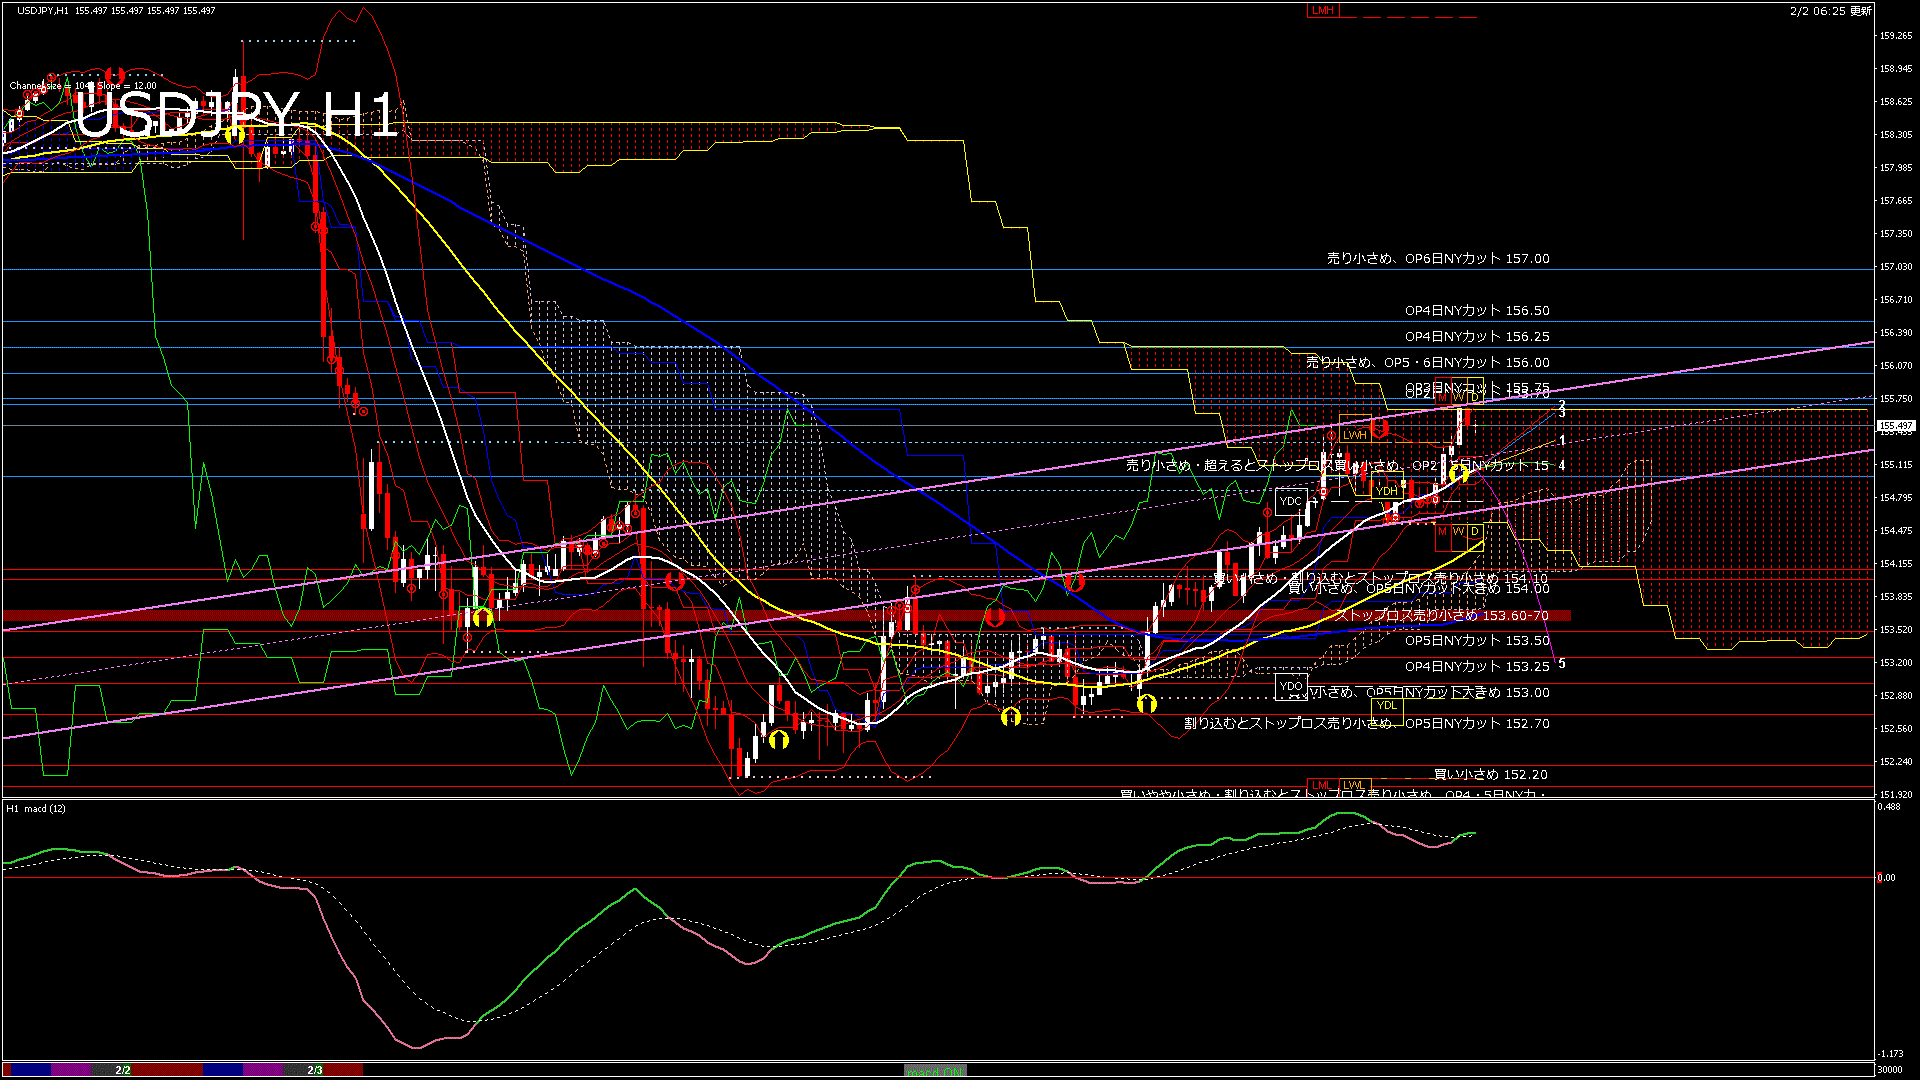Click the red LML label box
The width and height of the screenshot is (1920, 1080).
1321,785
